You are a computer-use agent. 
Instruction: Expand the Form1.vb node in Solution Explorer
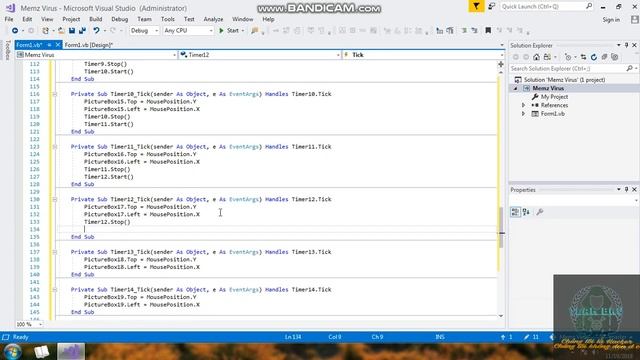[524, 114]
